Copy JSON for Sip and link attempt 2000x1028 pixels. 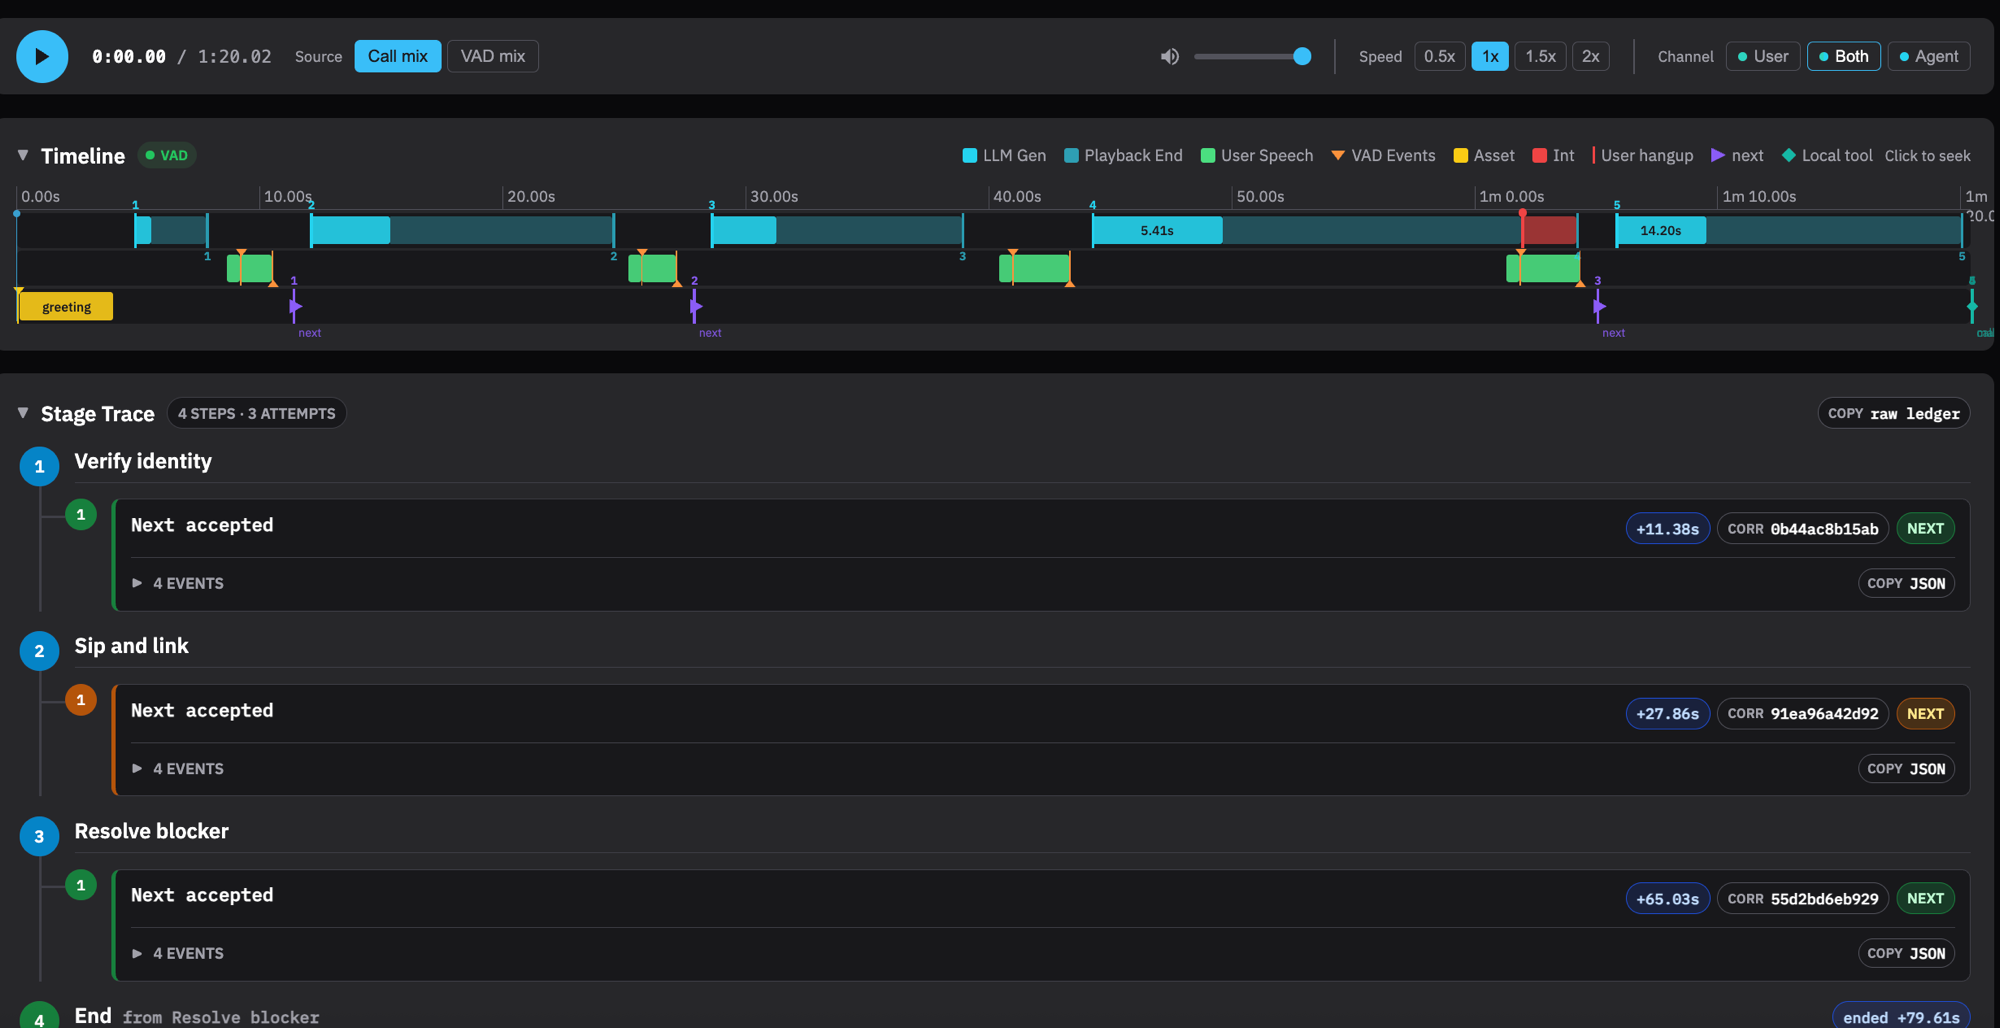[1906, 768]
